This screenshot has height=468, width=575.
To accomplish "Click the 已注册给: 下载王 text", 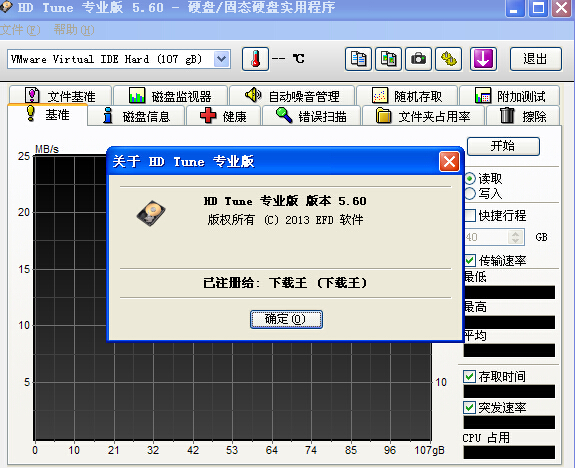I will tap(285, 283).
